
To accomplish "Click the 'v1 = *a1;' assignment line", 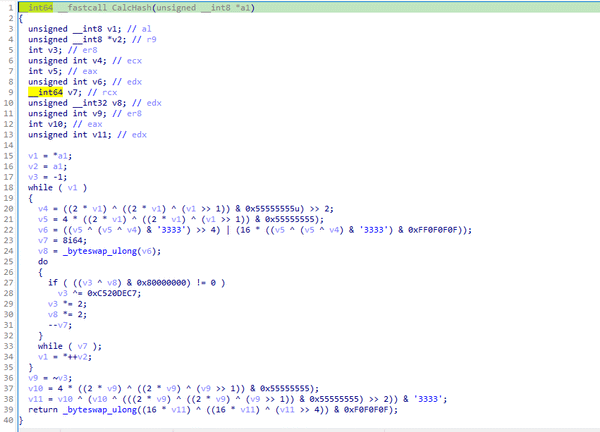I will click(x=50, y=156).
